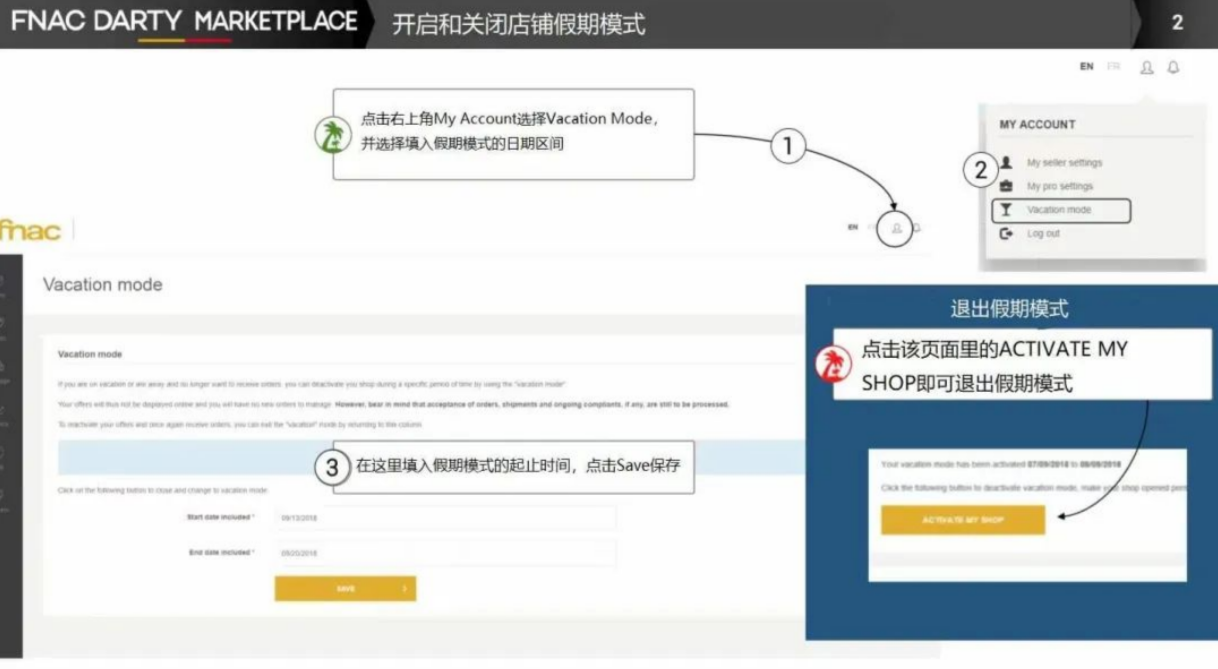Switch language to FR
Image resolution: width=1218 pixels, height=669 pixels.
tap(1113, 67)
